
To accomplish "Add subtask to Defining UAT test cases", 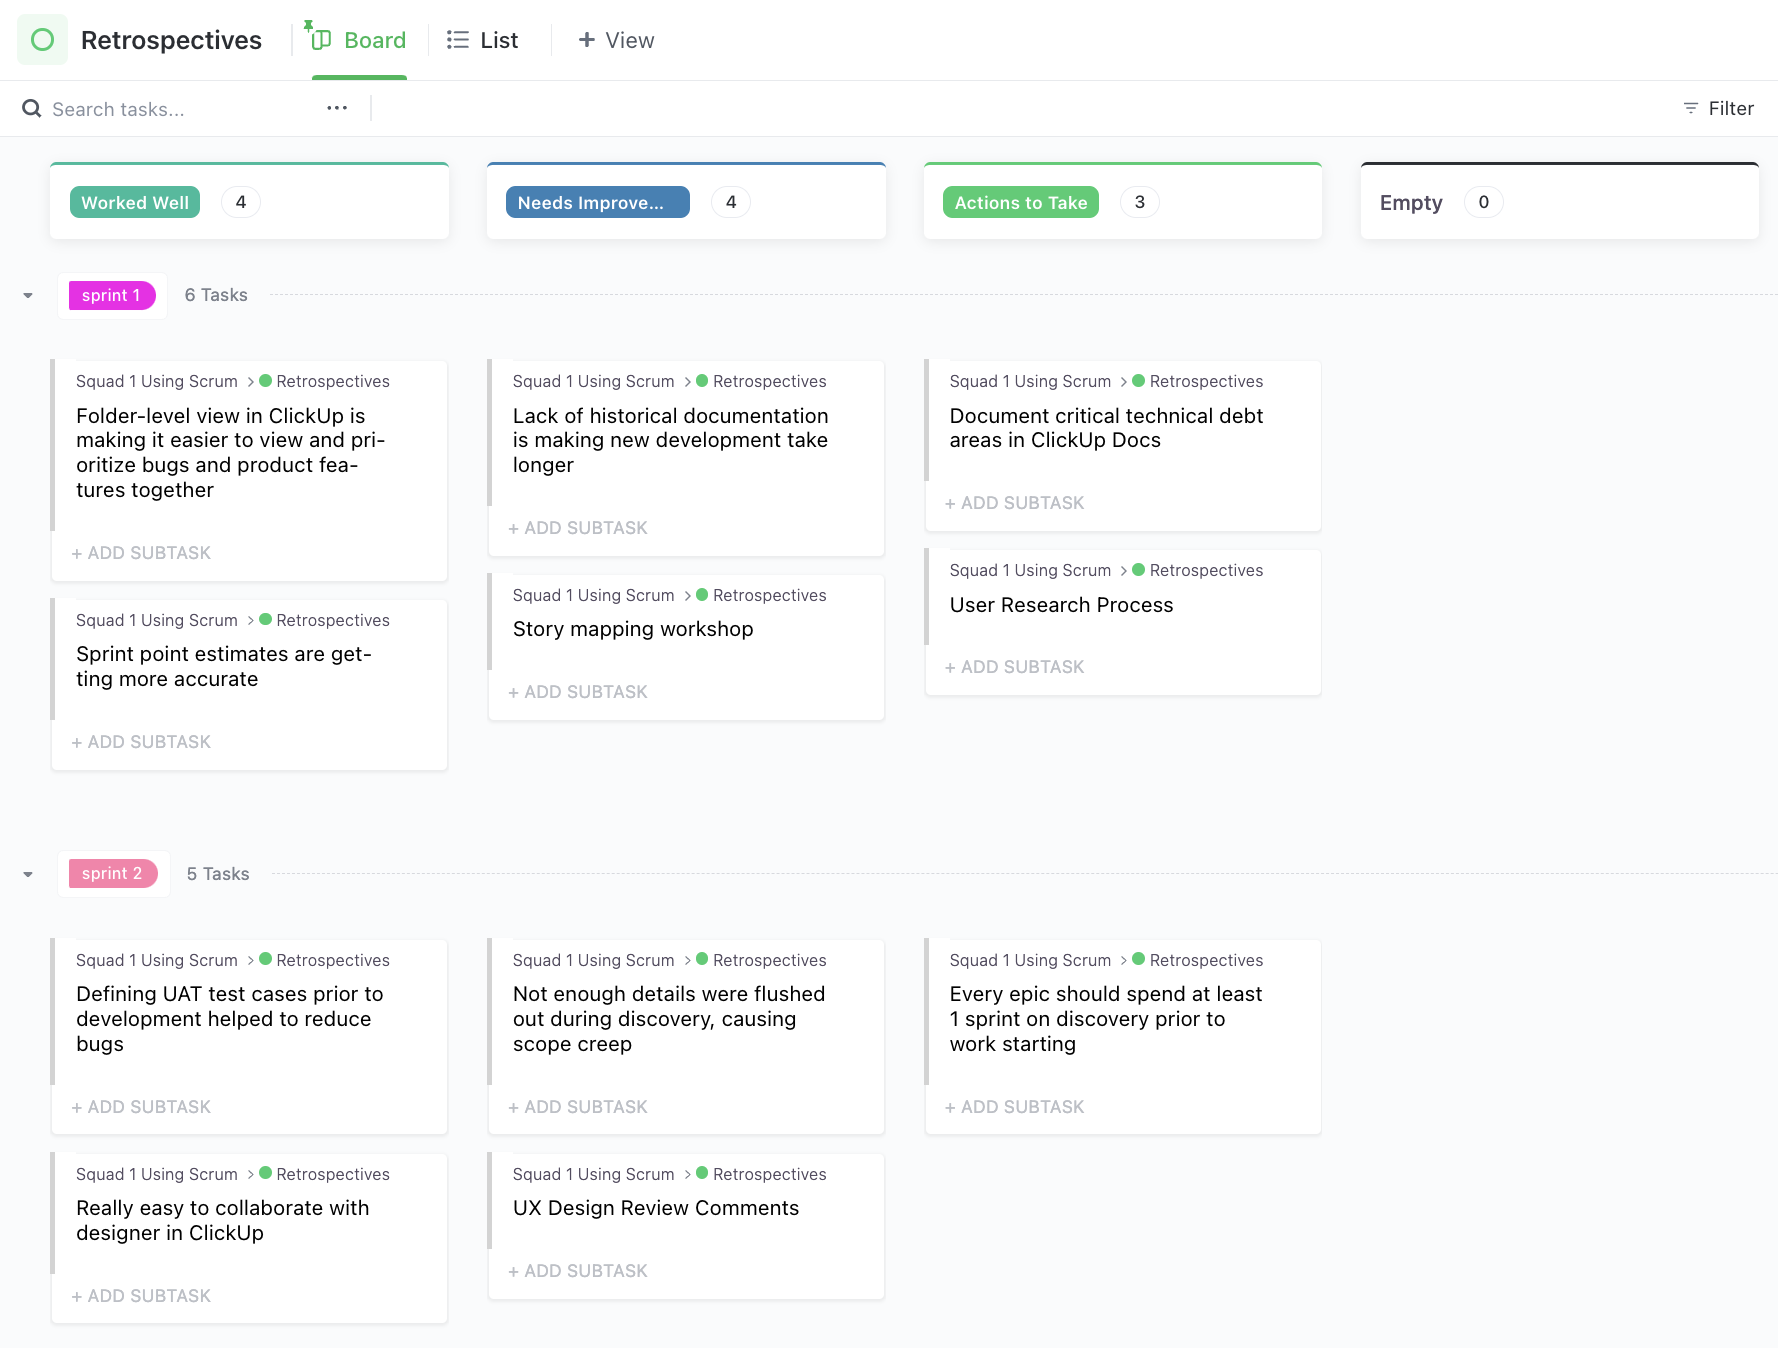I will (141, 1107).
